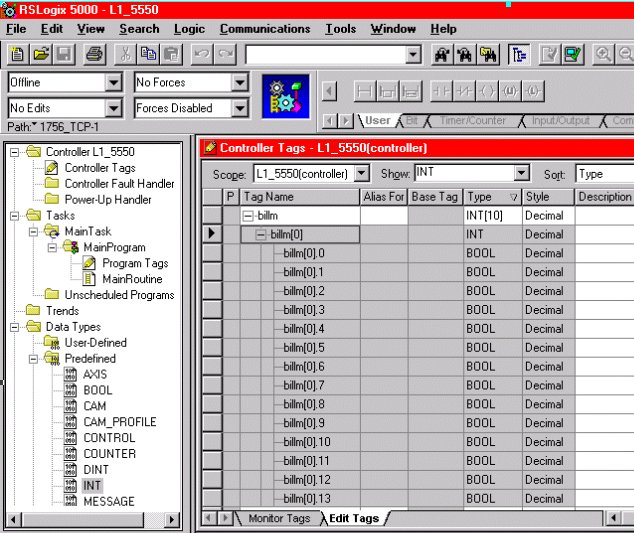Click the Verify routine checkmark icon
This screenshot has height=533, width=634.
coord(549,54)
